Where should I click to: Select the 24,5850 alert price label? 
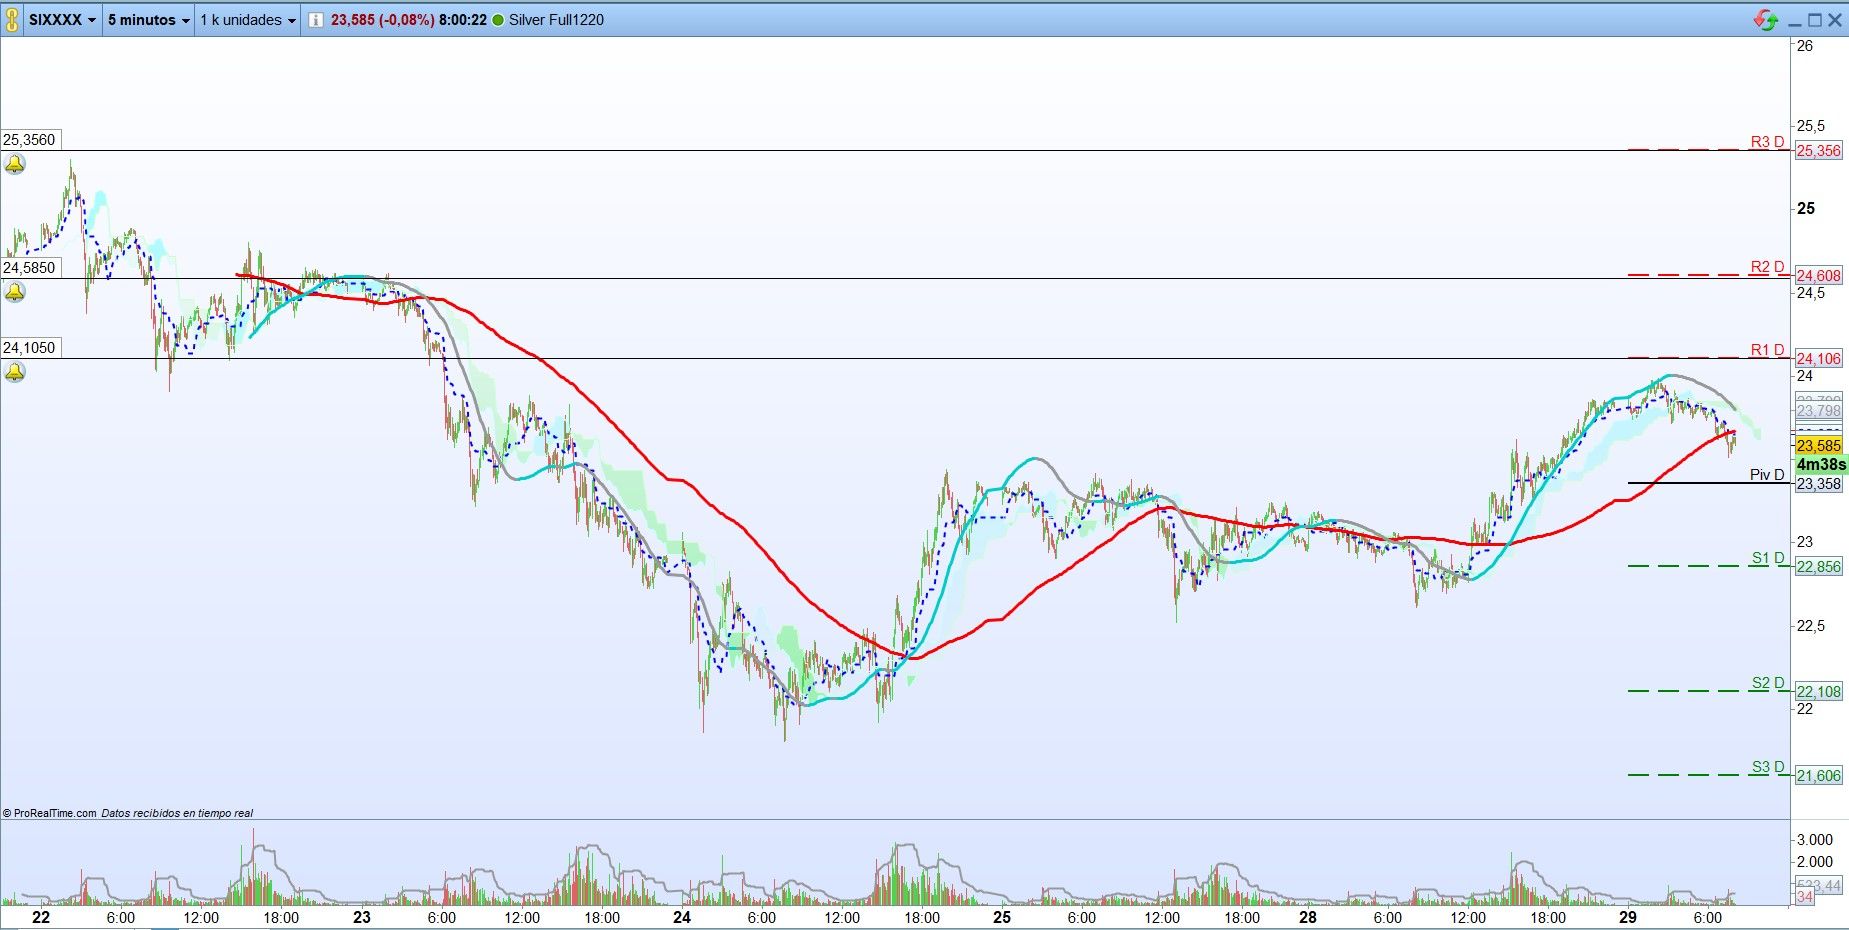tap(30, 268)
